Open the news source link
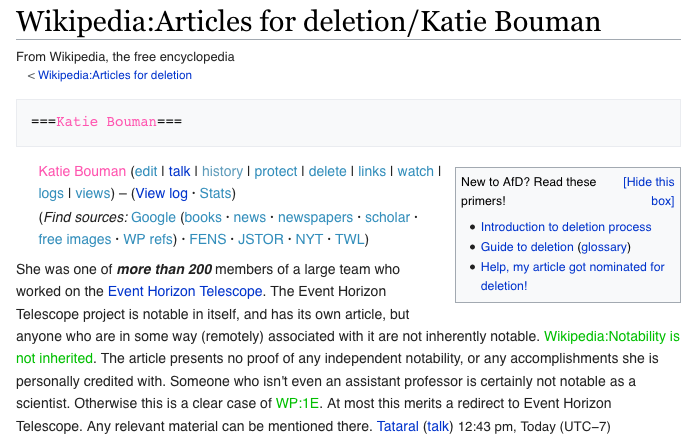 (x=250, y=217)
